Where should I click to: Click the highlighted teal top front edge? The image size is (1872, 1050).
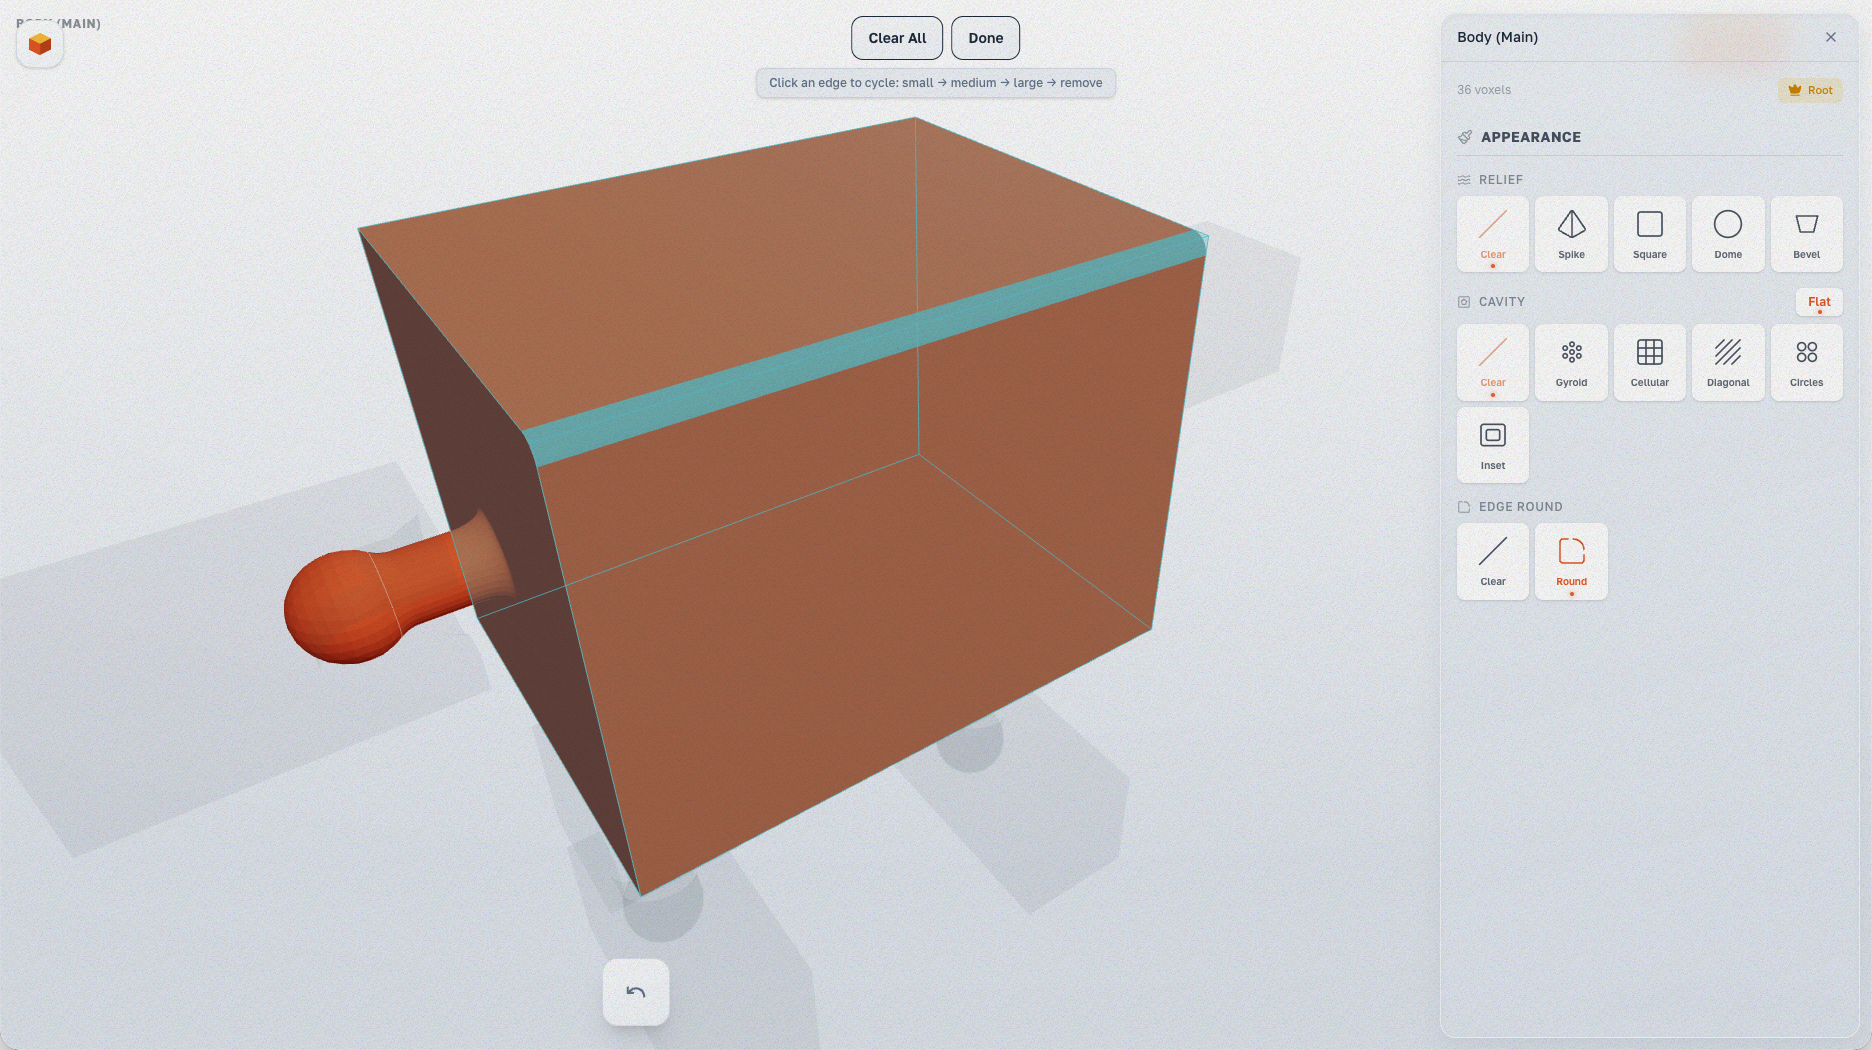pyautogui.click(x=866, y=348)
